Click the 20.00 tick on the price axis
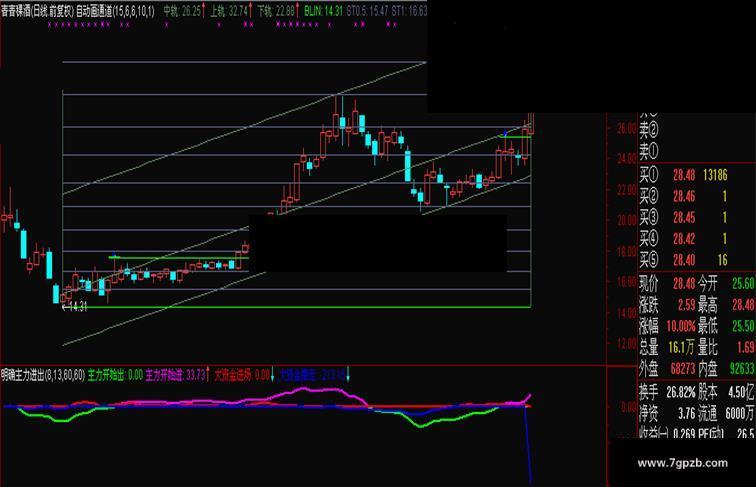 click(x=626, y=220)
